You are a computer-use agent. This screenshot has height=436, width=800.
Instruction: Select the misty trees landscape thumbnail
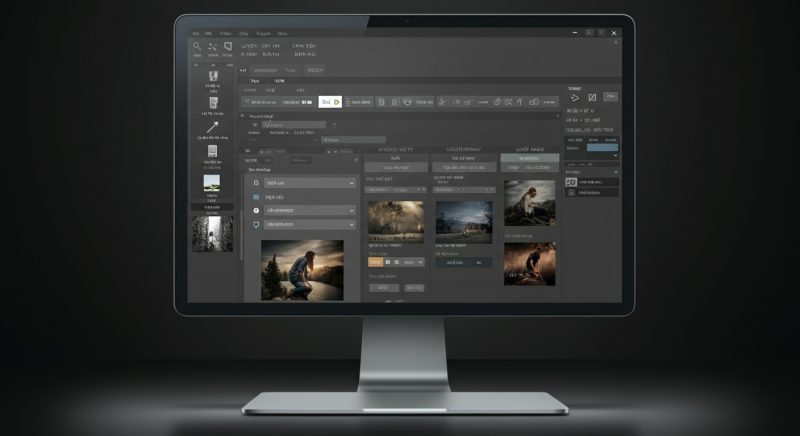396,221
